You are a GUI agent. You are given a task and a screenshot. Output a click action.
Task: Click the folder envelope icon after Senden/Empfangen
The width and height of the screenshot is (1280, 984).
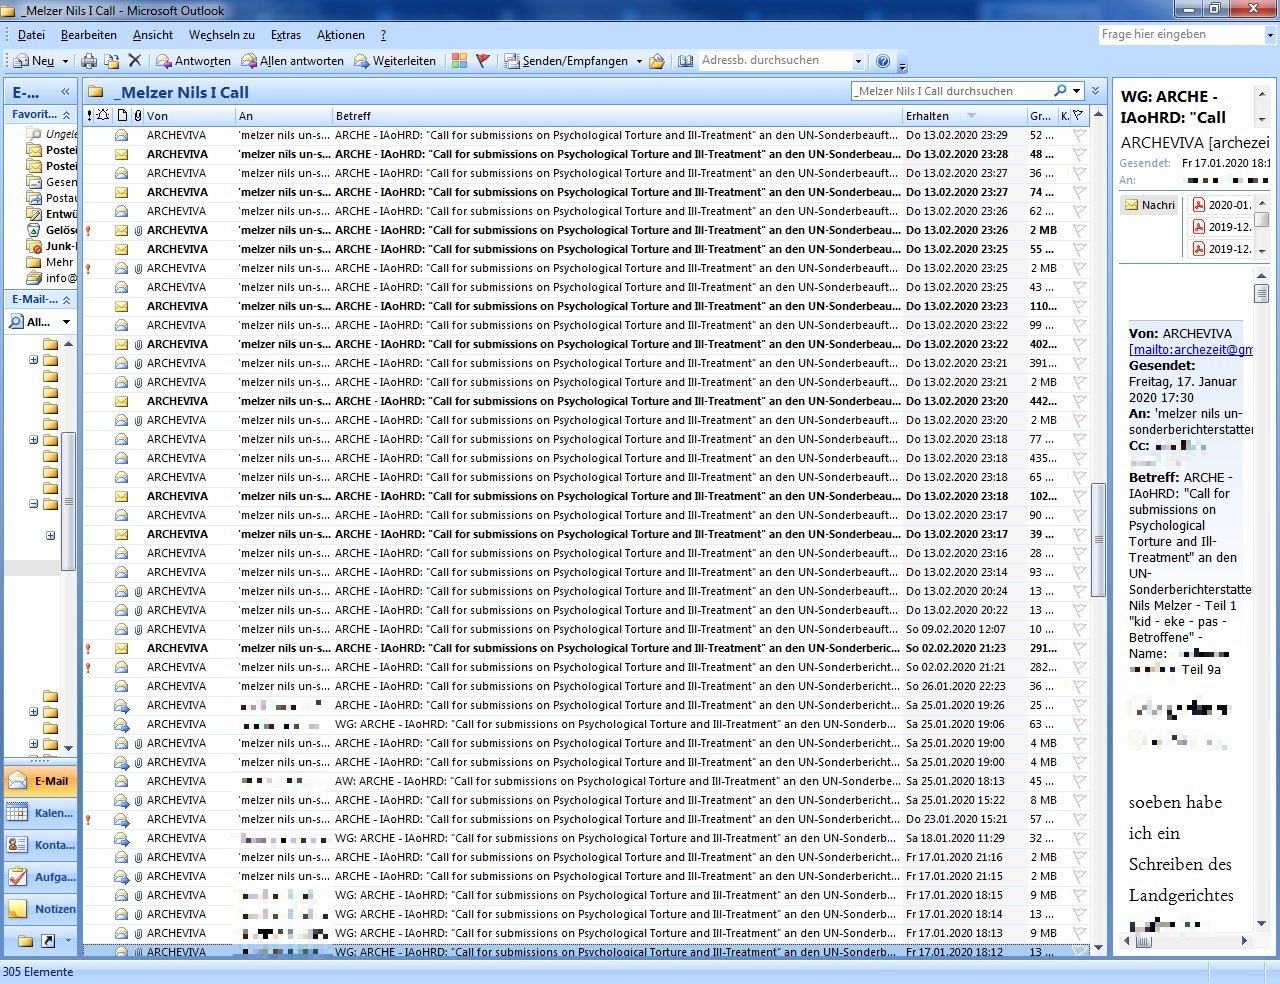656,61
